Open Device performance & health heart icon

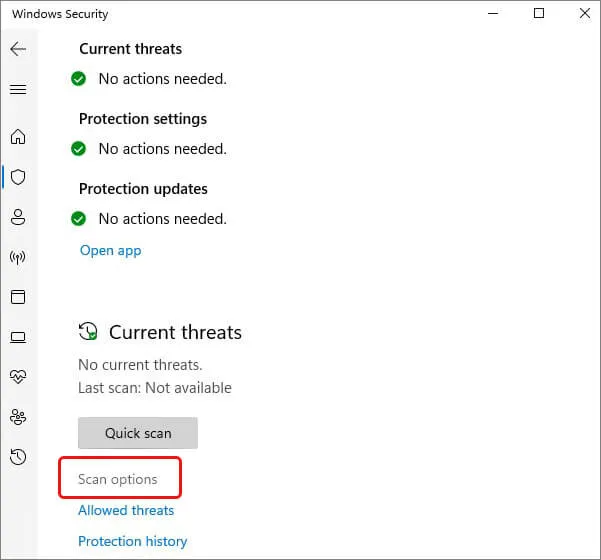pyautogui.click(x=18, y=377)
